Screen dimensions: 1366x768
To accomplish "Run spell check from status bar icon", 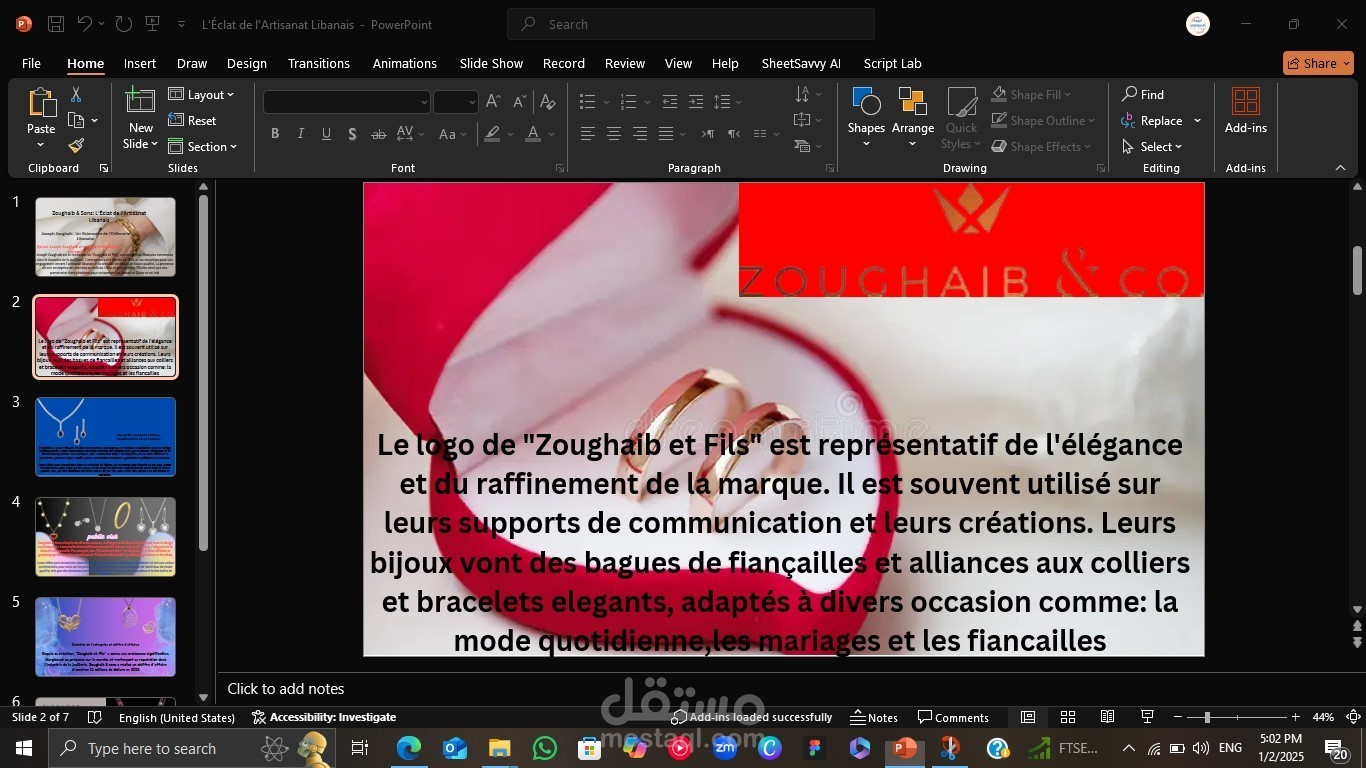I will click(x=95, y=717).
